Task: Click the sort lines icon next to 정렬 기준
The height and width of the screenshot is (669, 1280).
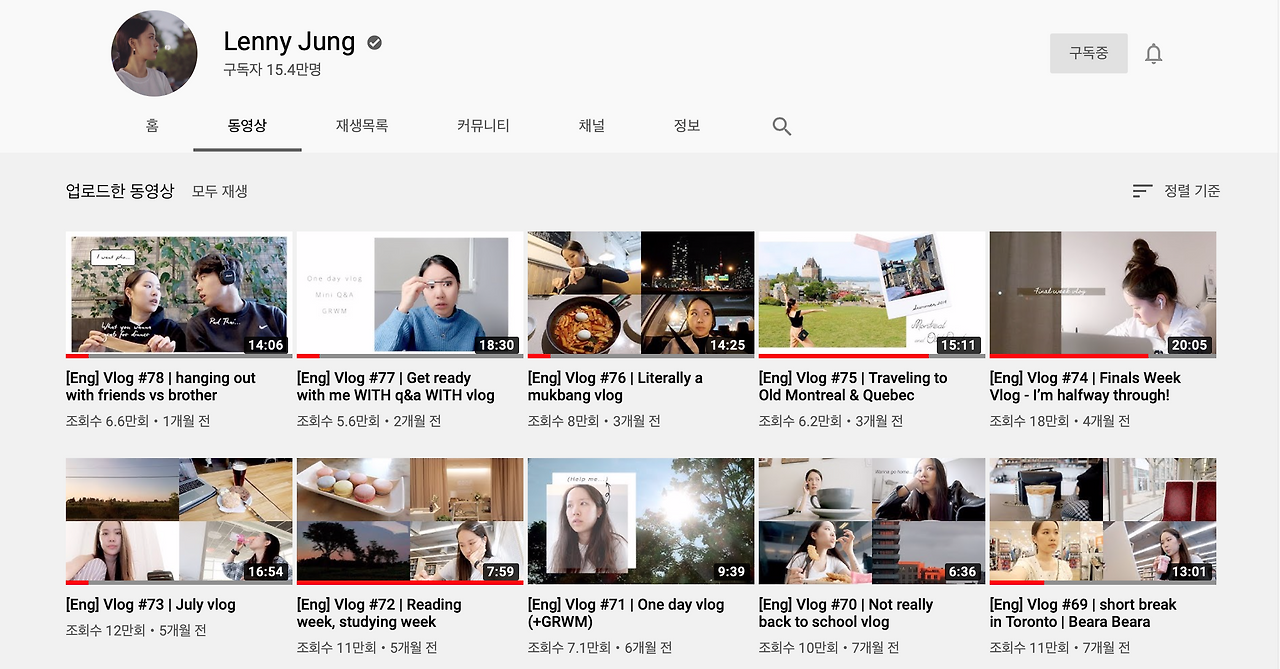Action: 1142,191
